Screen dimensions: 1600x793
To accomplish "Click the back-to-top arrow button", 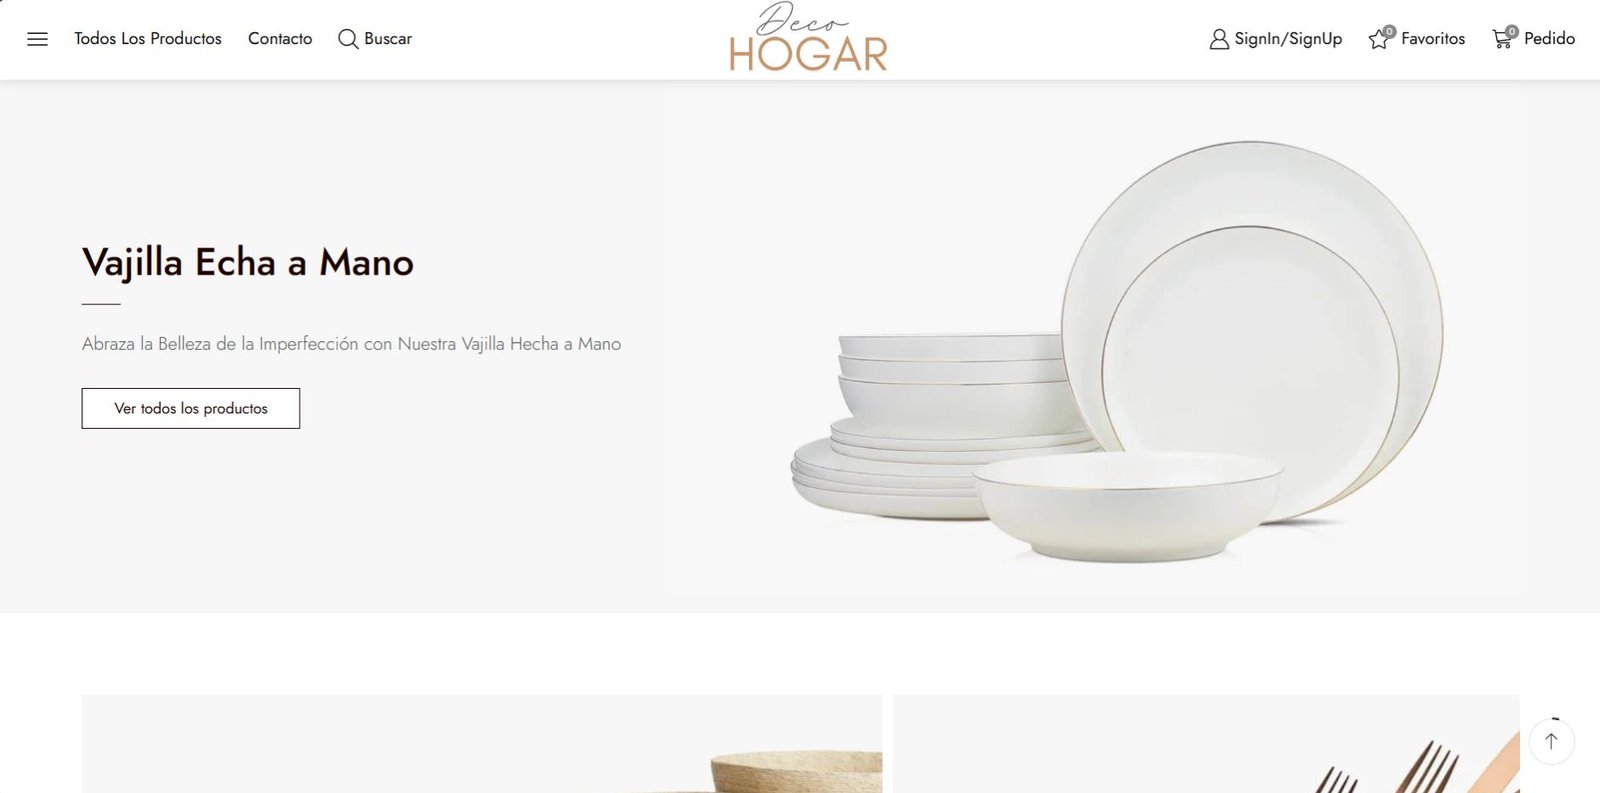I will coord(1552,741).
